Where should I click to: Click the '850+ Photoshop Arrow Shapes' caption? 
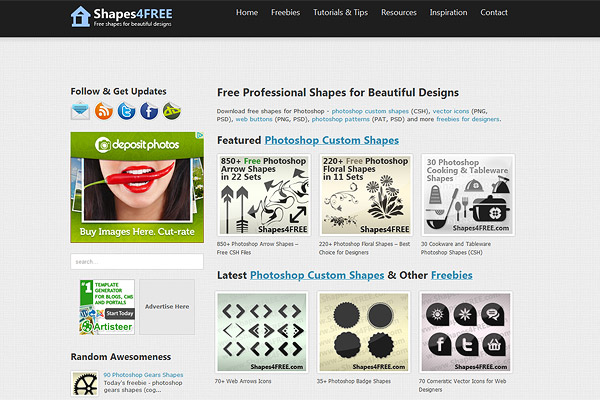pos(258,248)
